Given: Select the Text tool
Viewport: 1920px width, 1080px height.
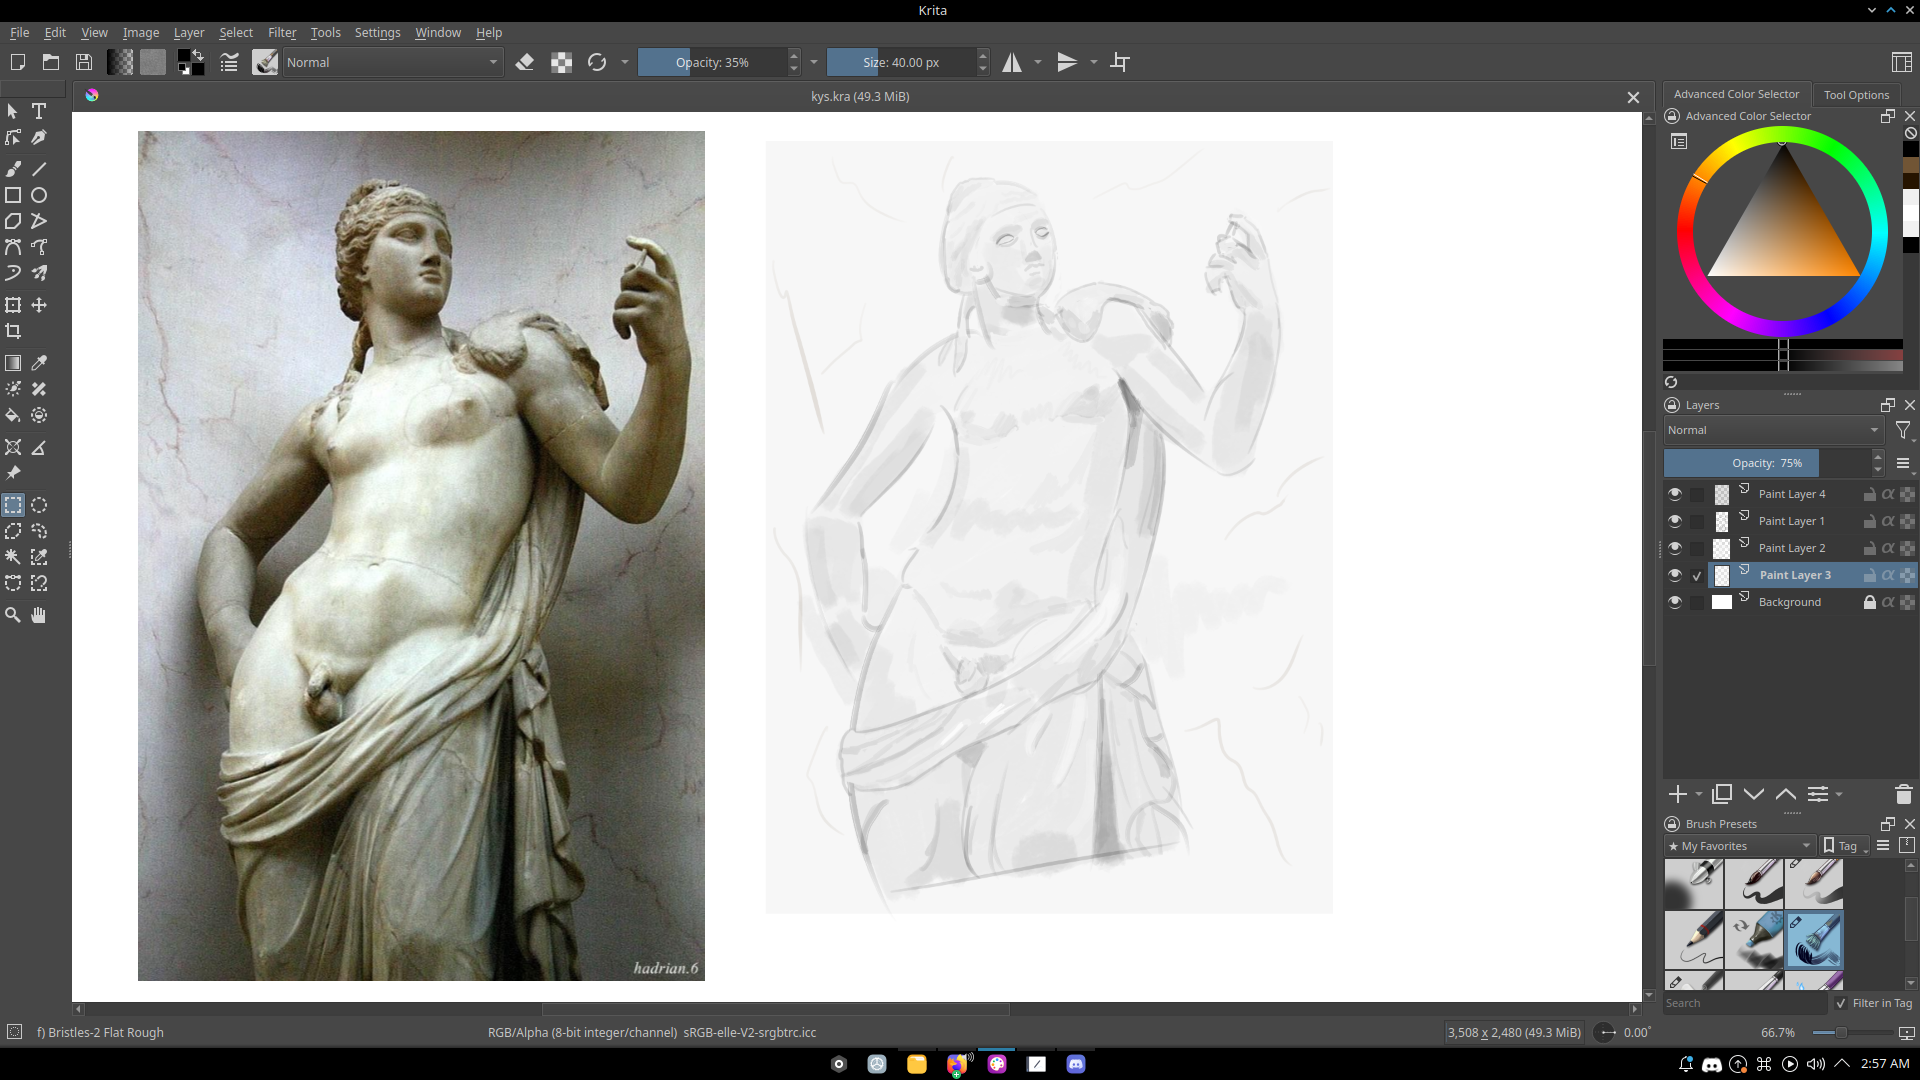Looking at the screenshot, I should 39,111.
